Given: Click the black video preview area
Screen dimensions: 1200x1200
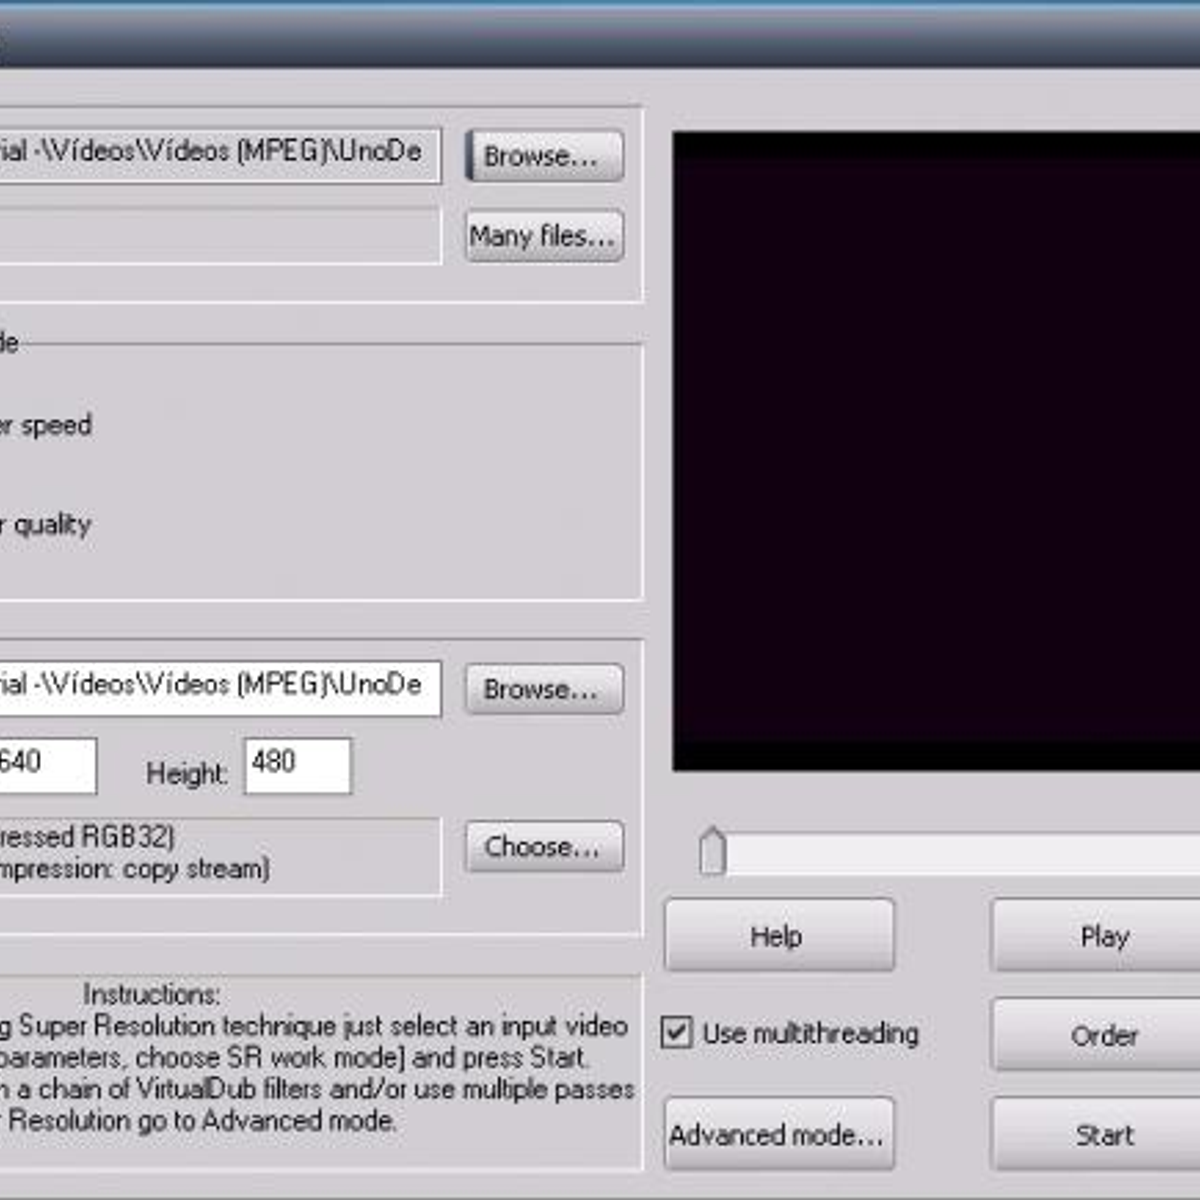Looking at the screenshot, I should coord(935,450).
